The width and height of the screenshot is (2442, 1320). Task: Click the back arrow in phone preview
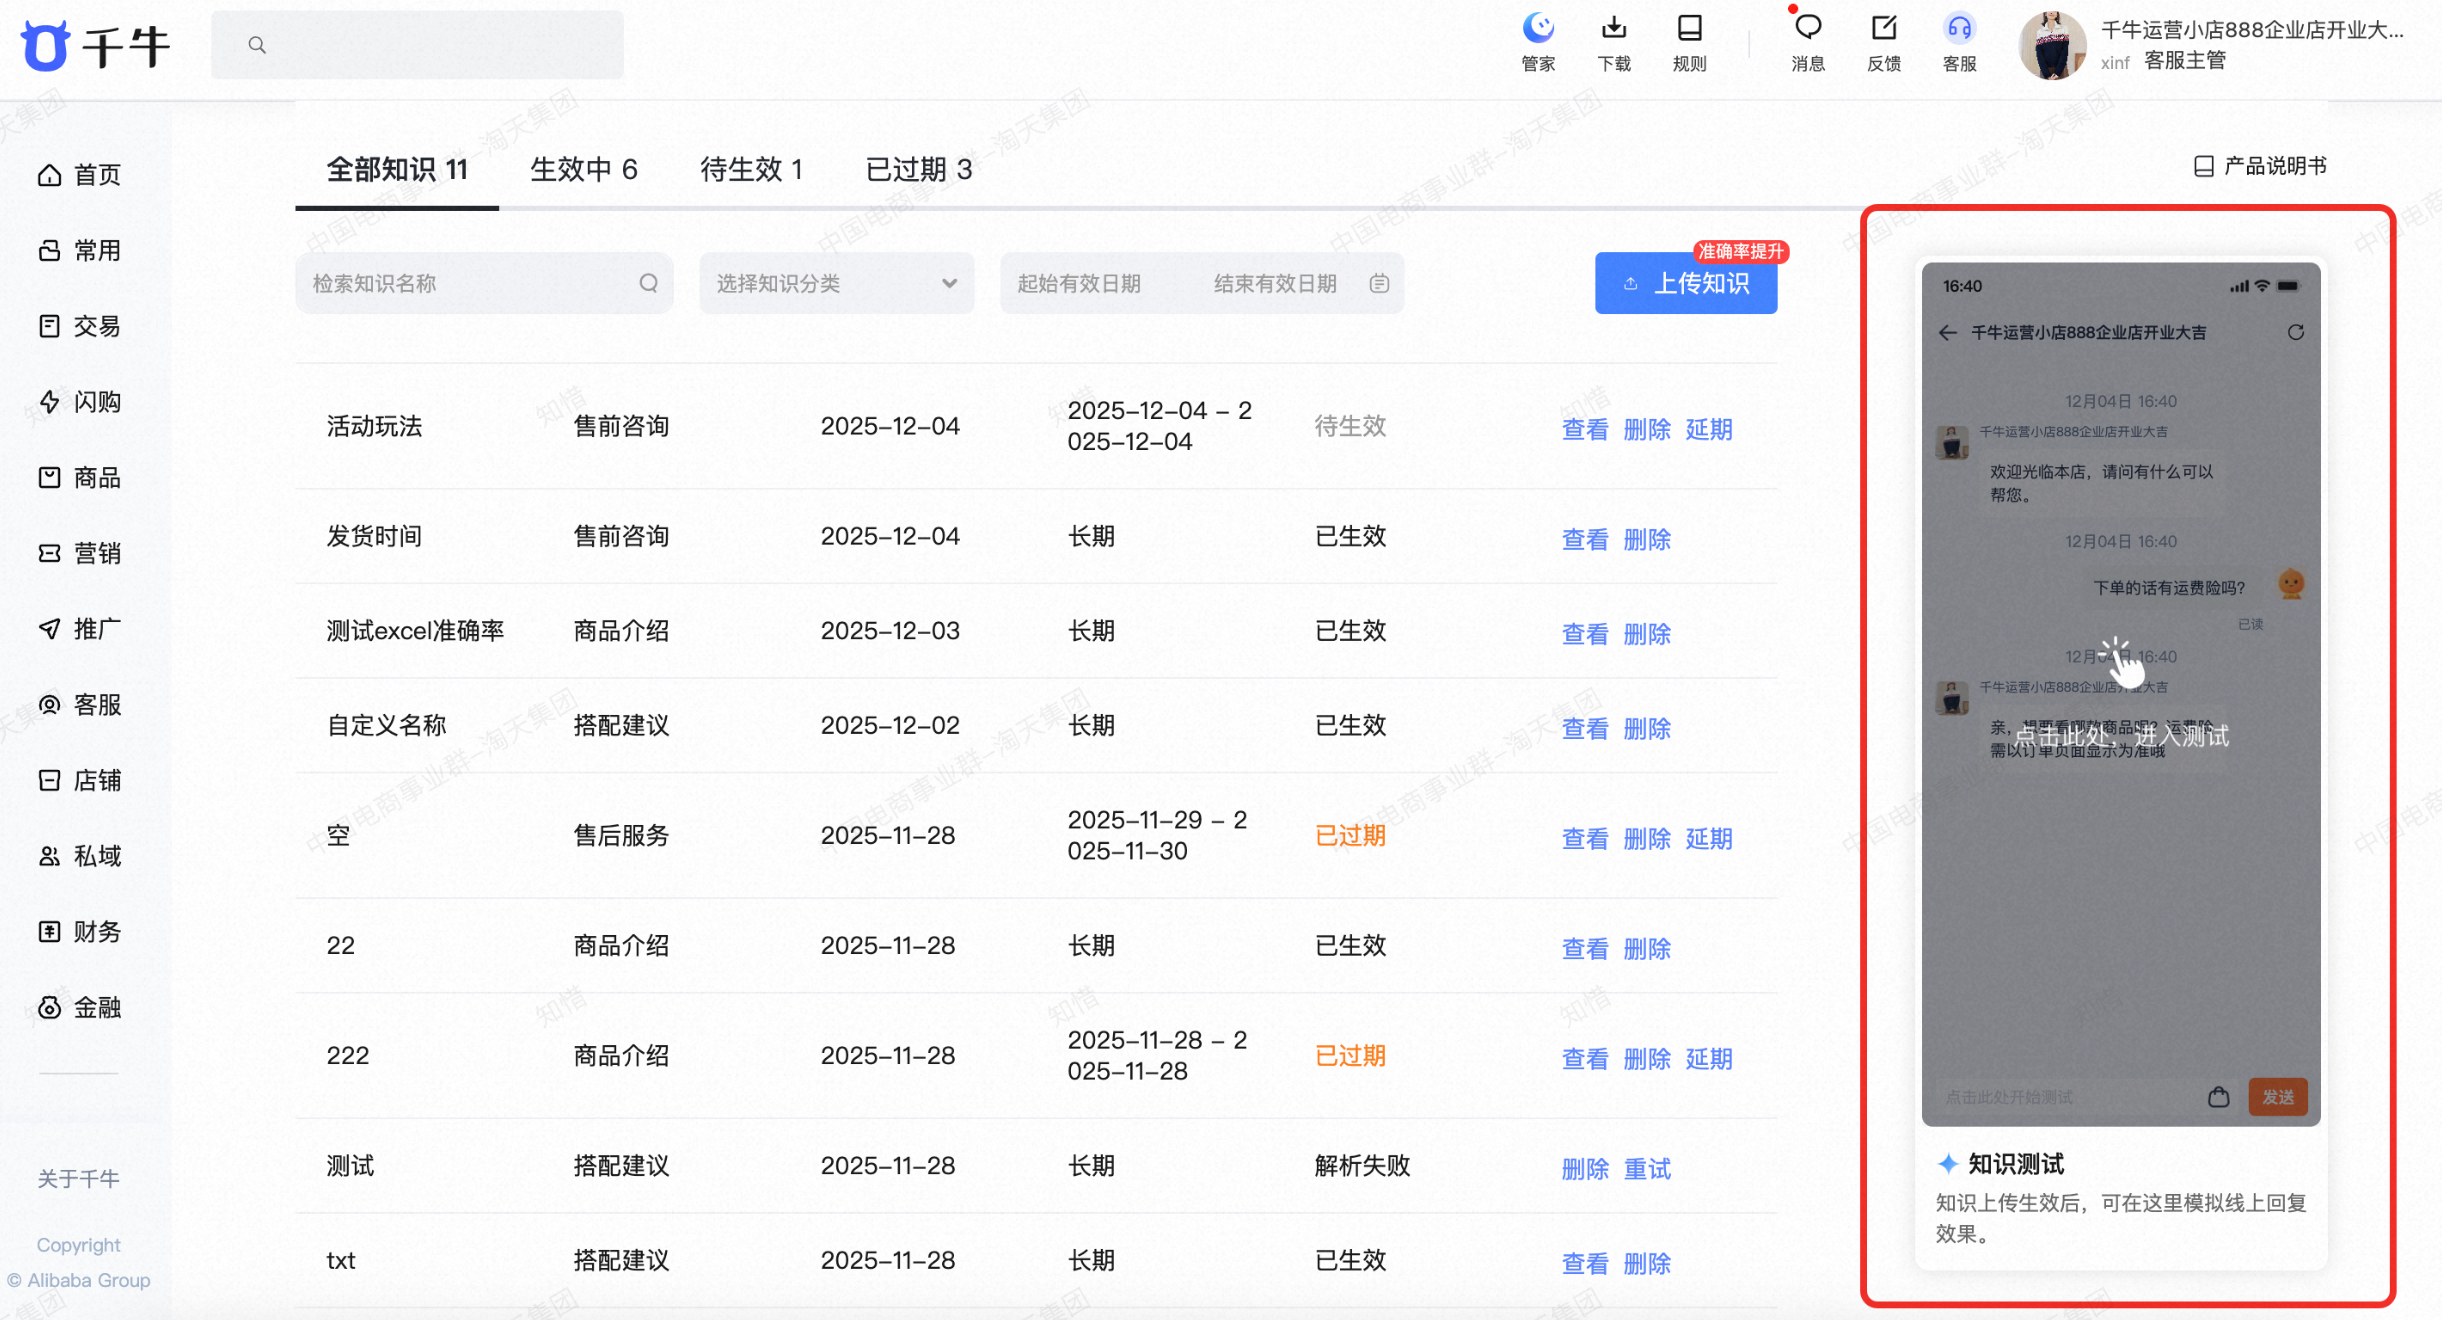tap(1947, 332)
